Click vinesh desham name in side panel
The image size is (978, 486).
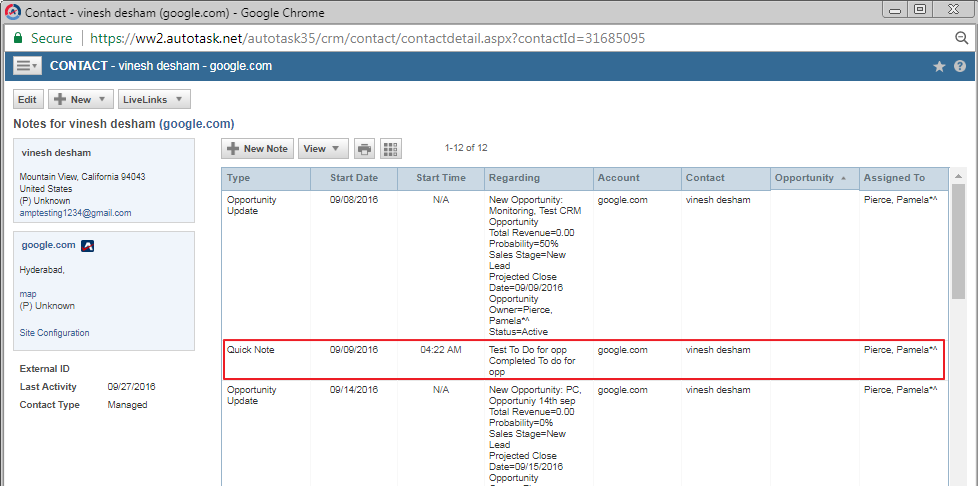[x=56, y=153]
